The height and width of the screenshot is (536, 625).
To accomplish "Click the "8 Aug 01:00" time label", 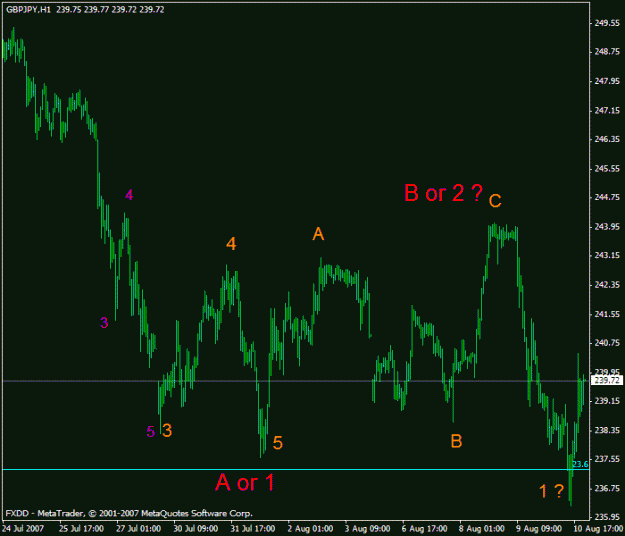I will point(482,529).
